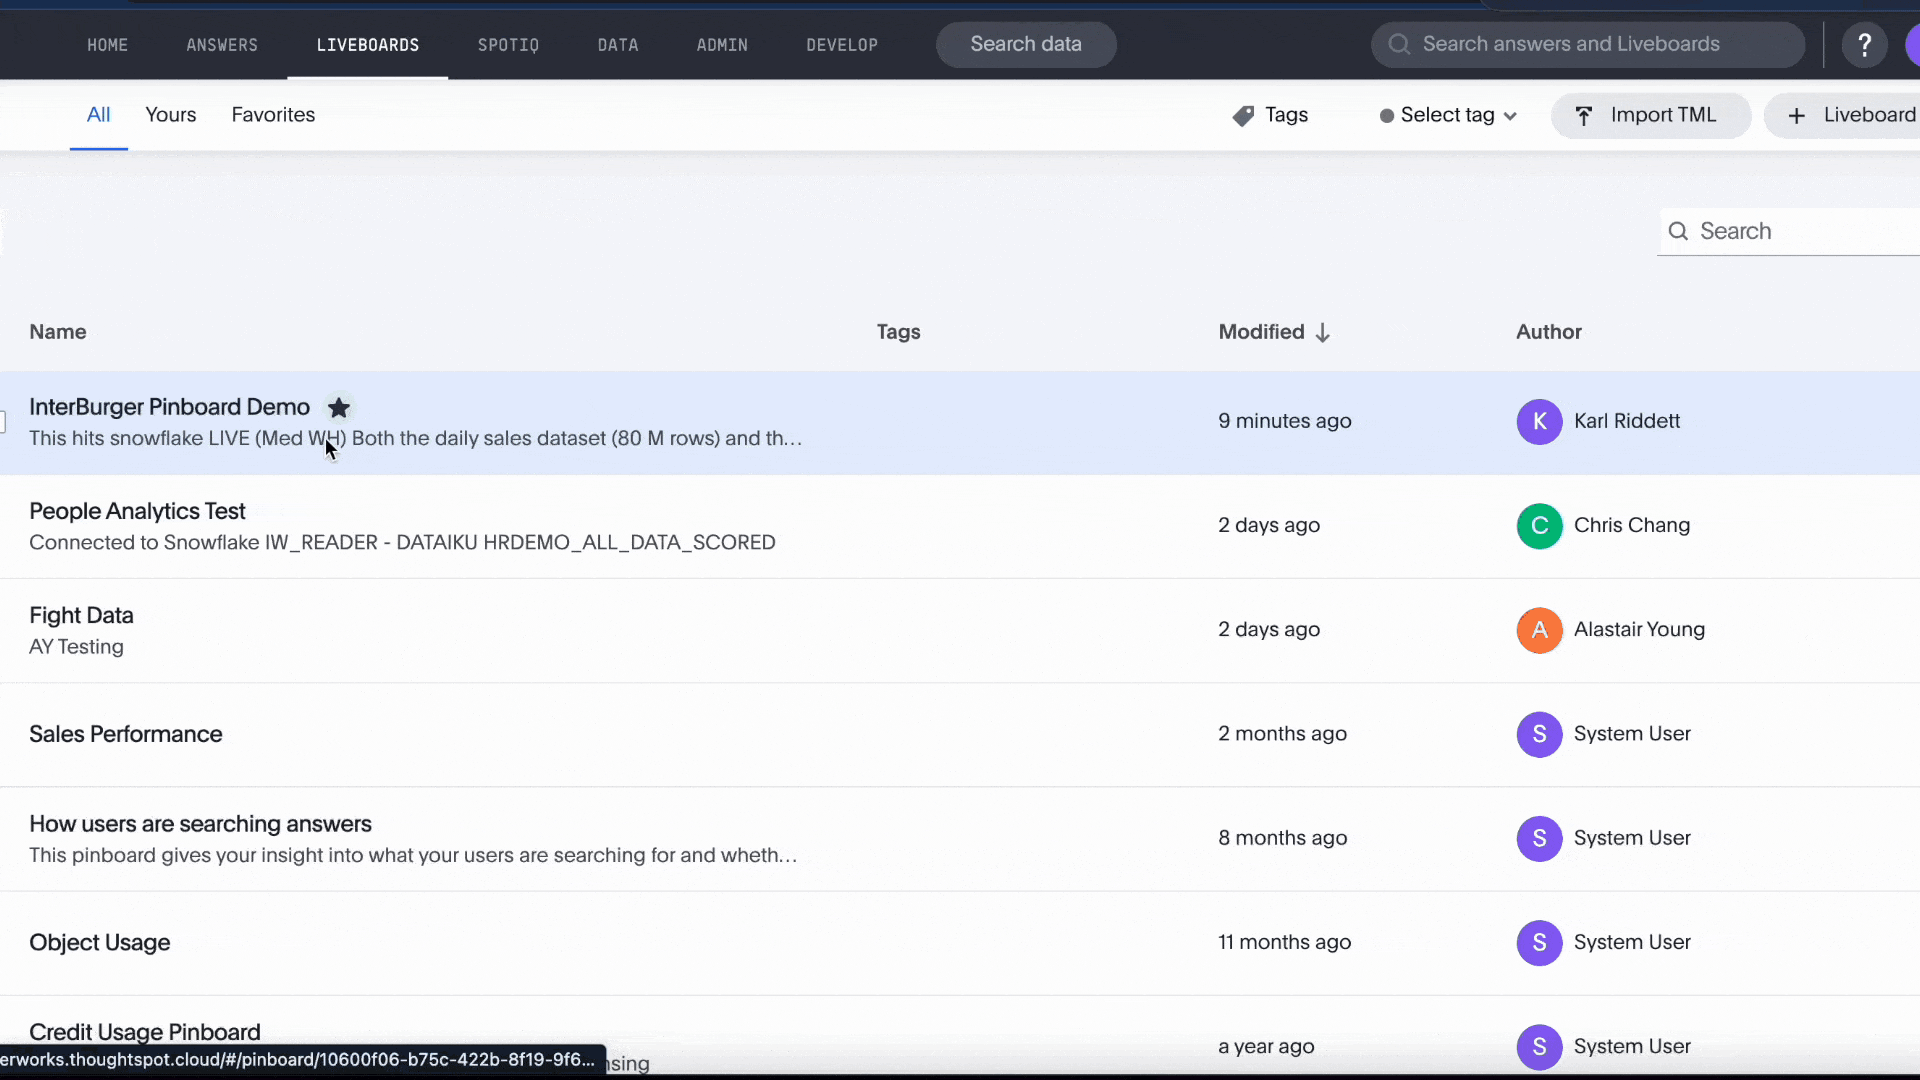
Task: Click the Tags label icon
Action: pos(1243,116)
